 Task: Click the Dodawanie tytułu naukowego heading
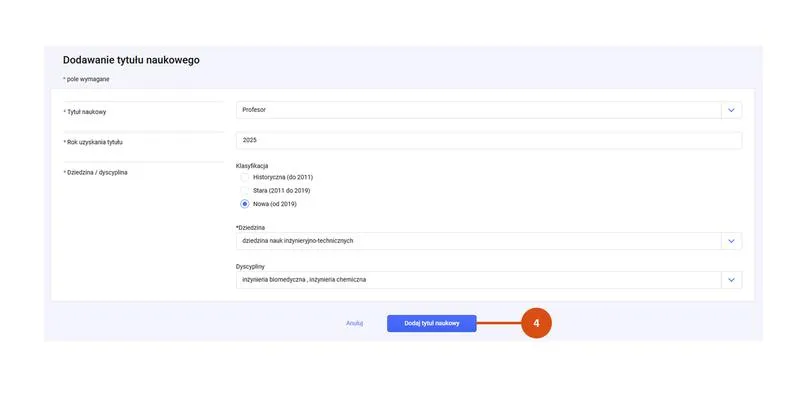tap(131, 60)
